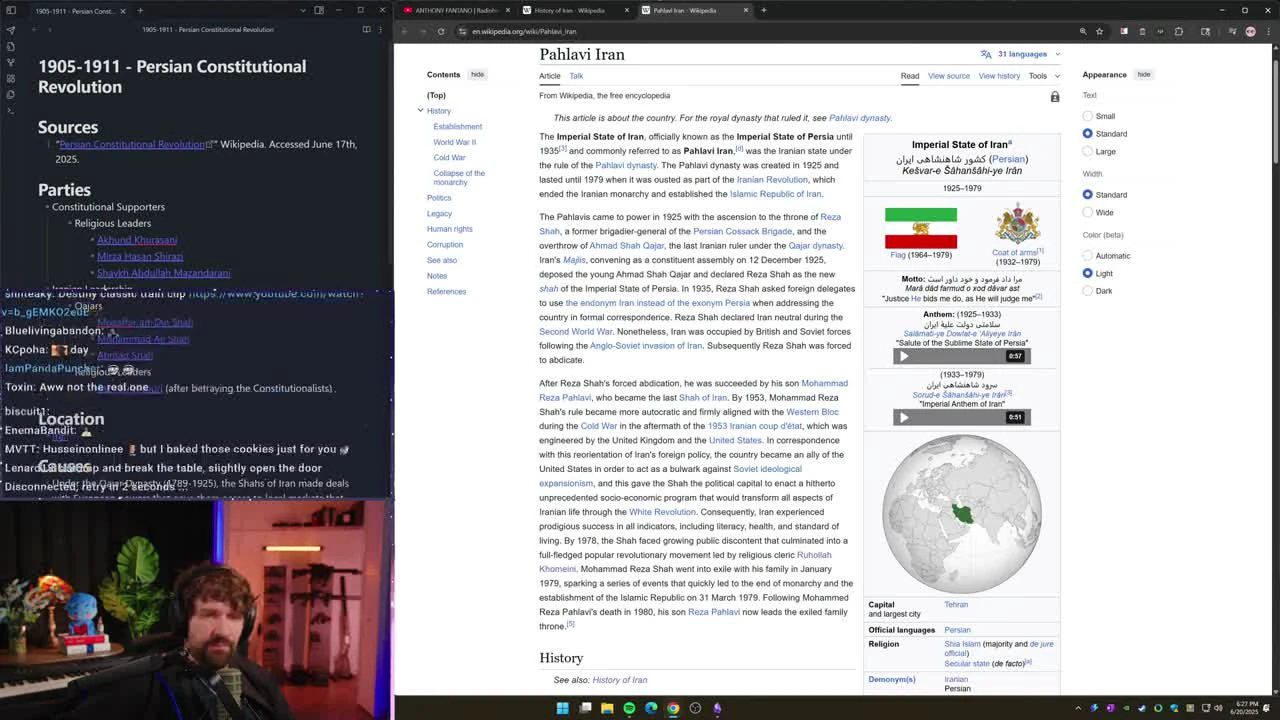This screenshot has height=720, width=1280.
Task: Open Chrome new tab plus button
Action: (x=763, y=10)
